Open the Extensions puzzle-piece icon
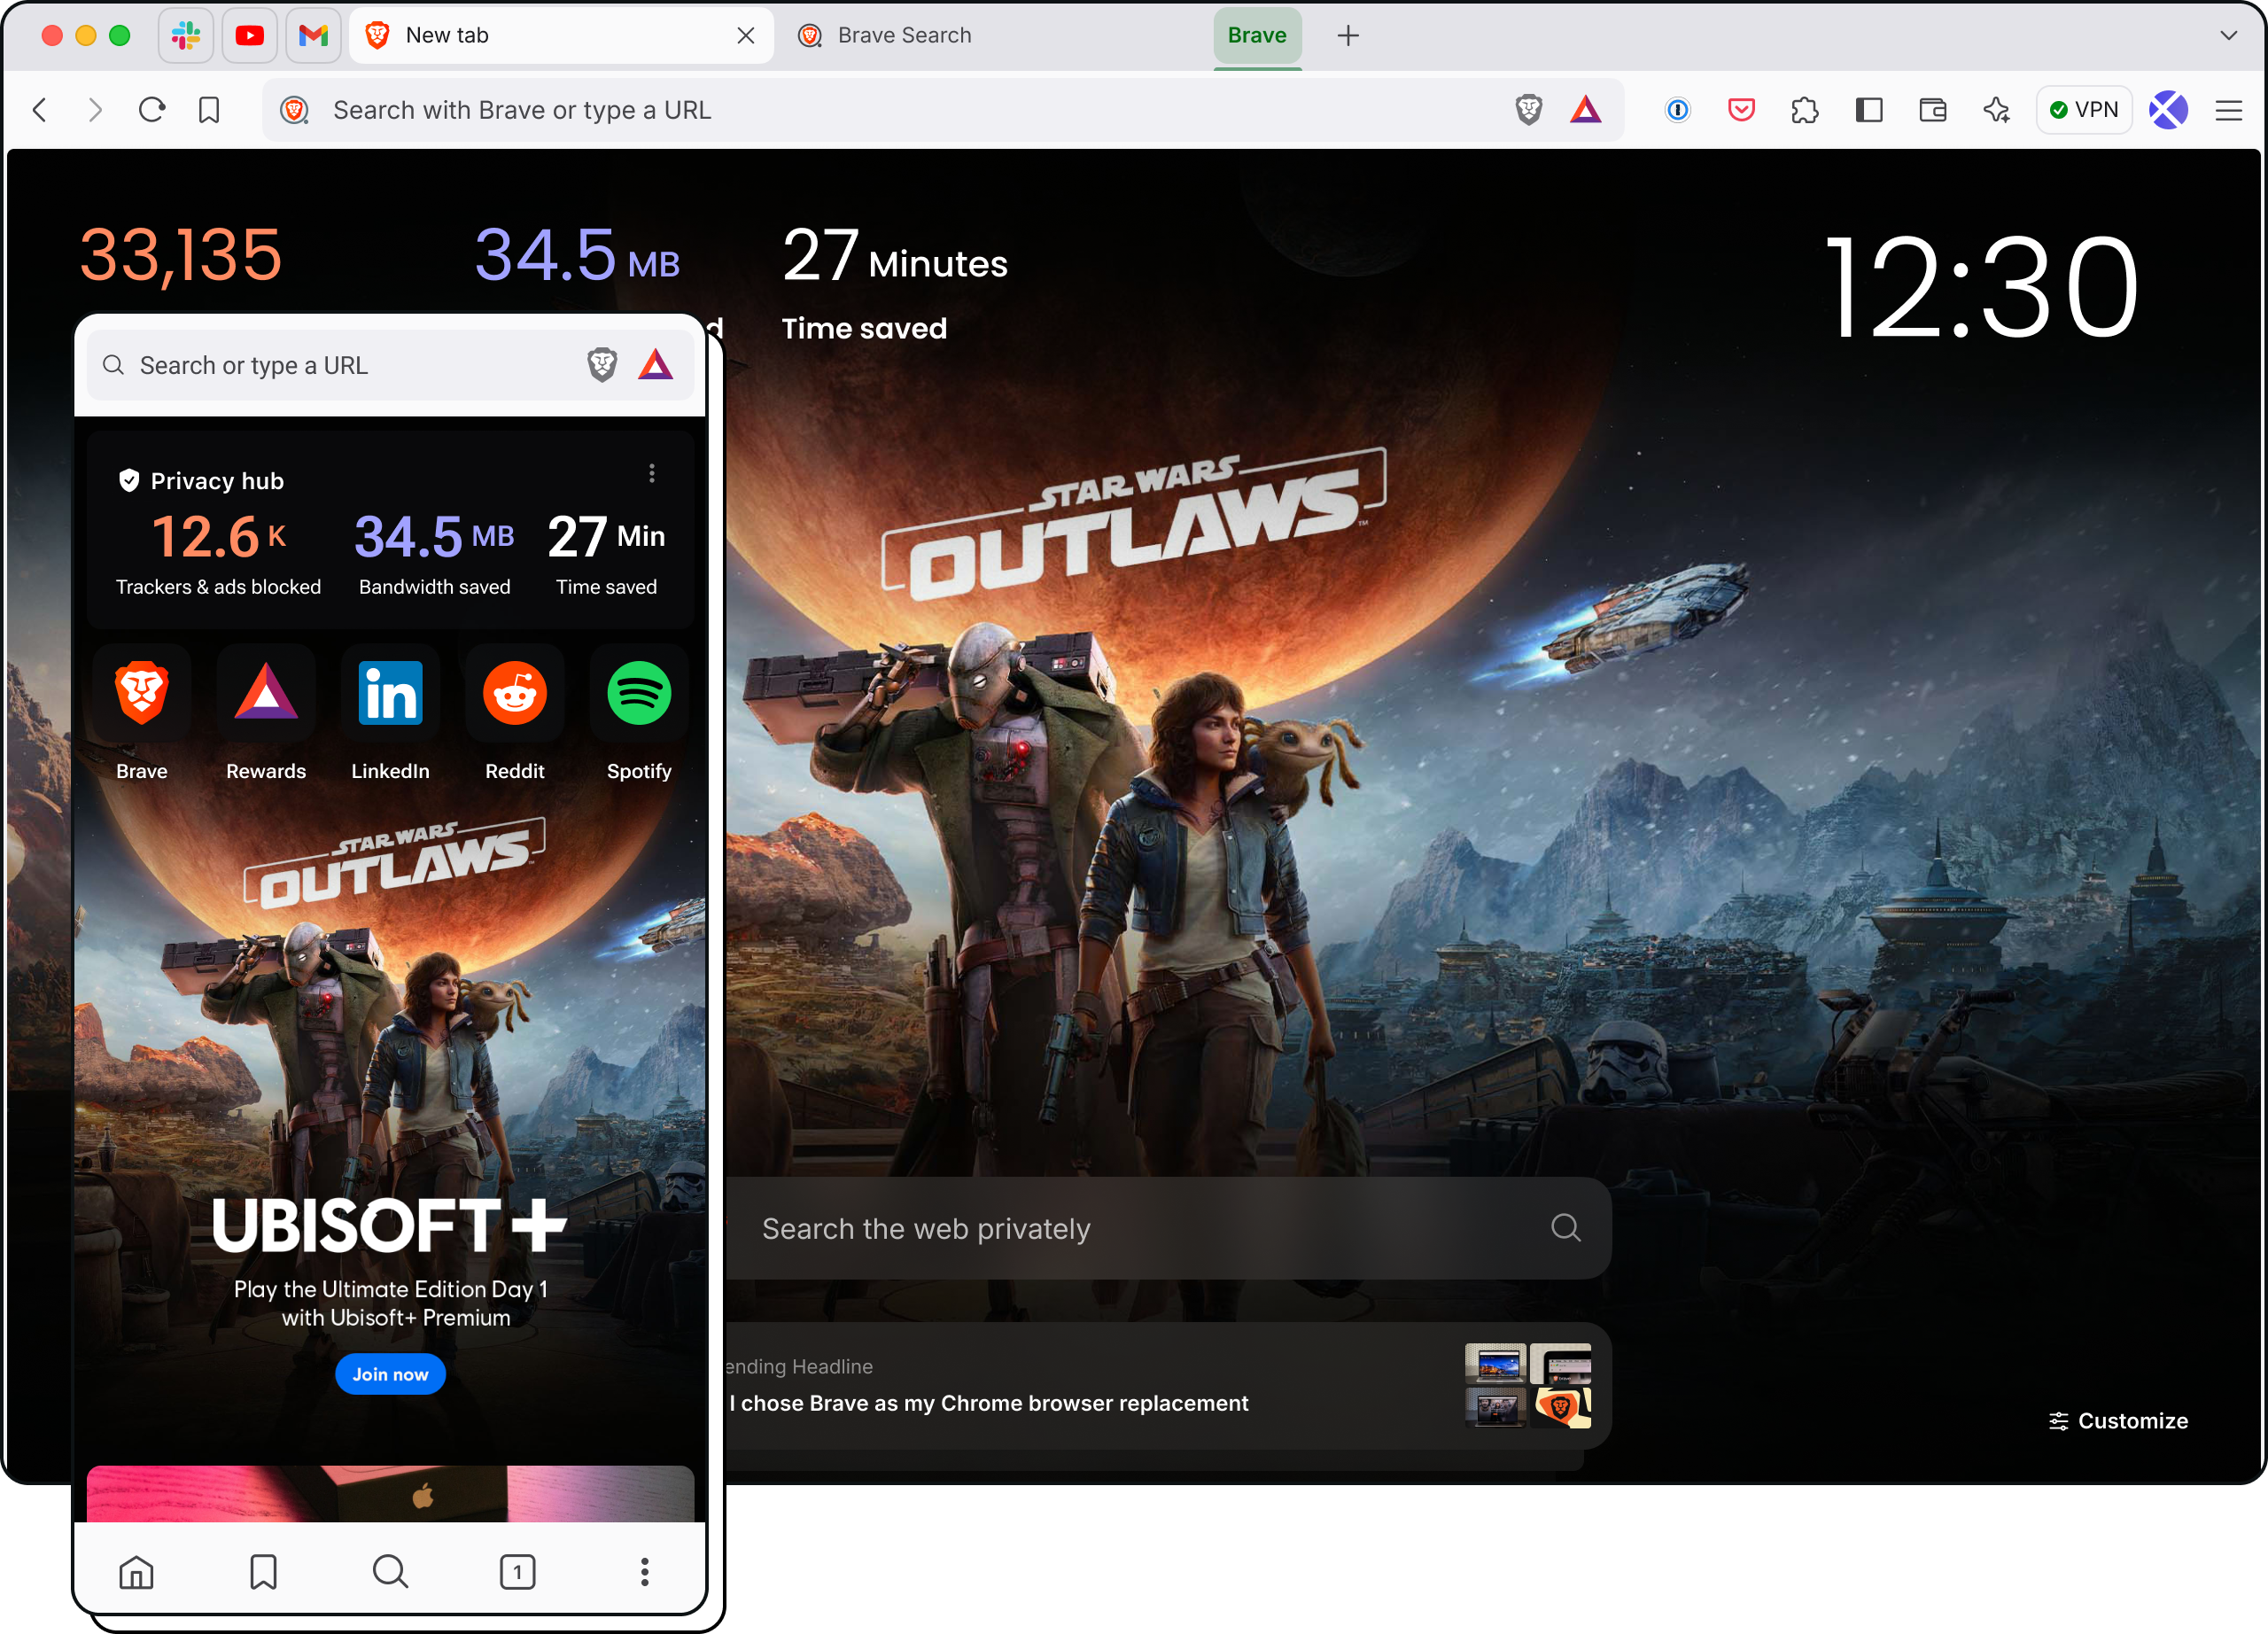The image size is (2268, 1634). click(x=1805, y=110)
